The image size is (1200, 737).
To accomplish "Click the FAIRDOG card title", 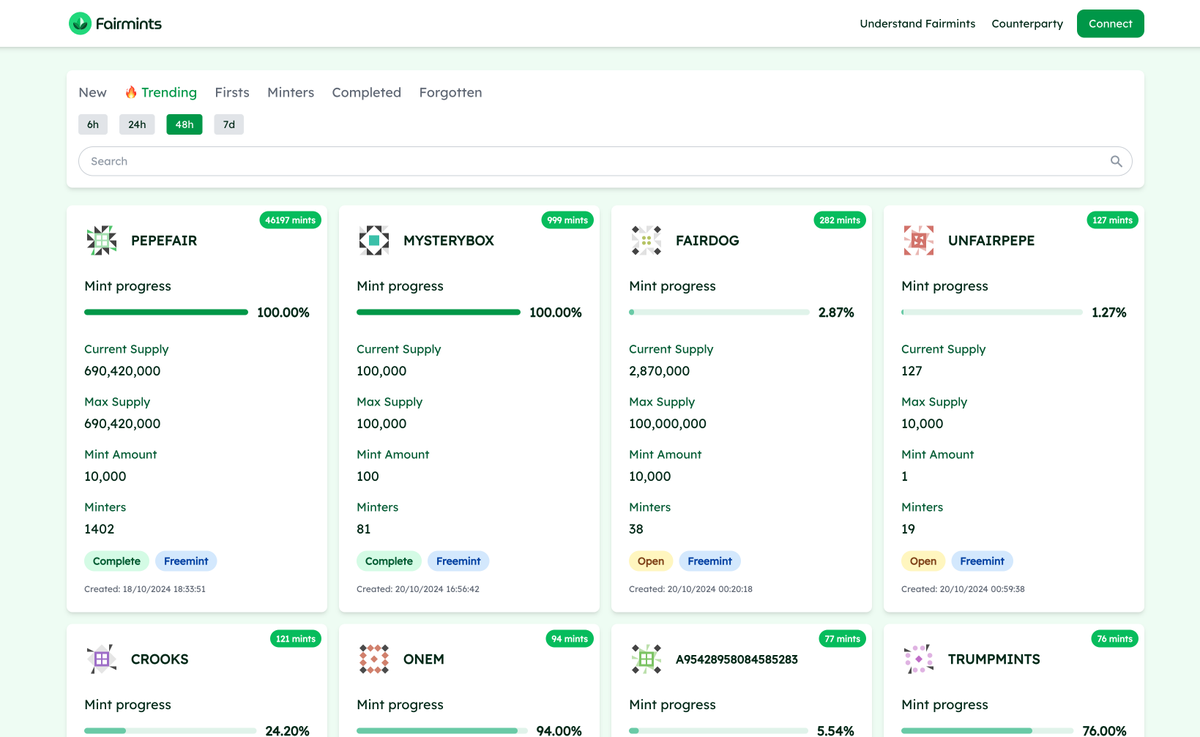I will (x=707, y=241).
